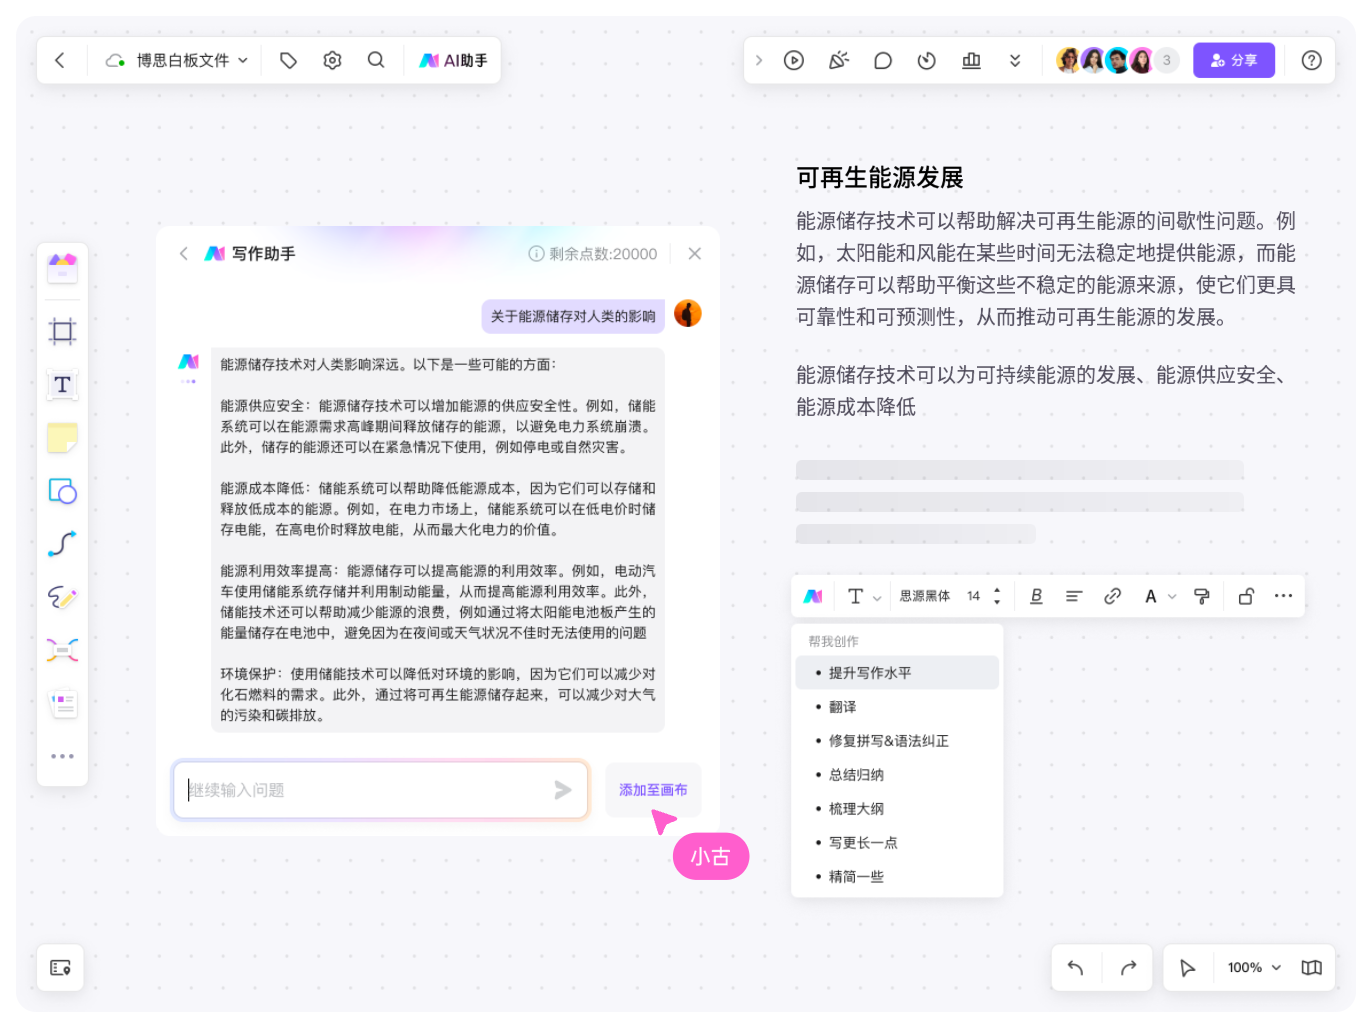The width and height of the screenshot is (1372, 1028).
Task: Open more tools with the sidebar dots
Action: pos(62,756)
